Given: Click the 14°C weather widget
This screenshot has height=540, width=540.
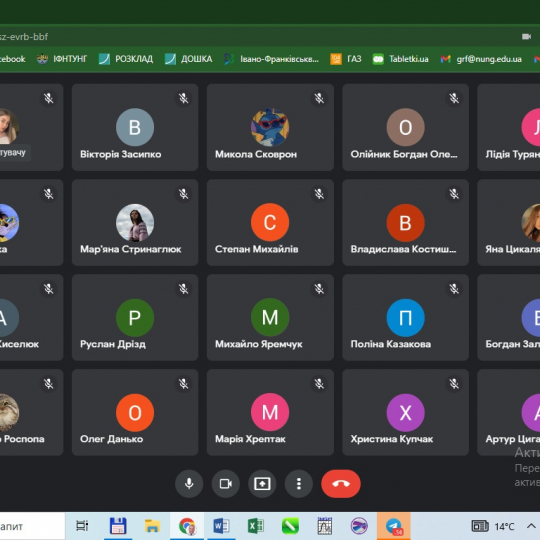Looking at the screenshot, I should (x=493, y=526).
